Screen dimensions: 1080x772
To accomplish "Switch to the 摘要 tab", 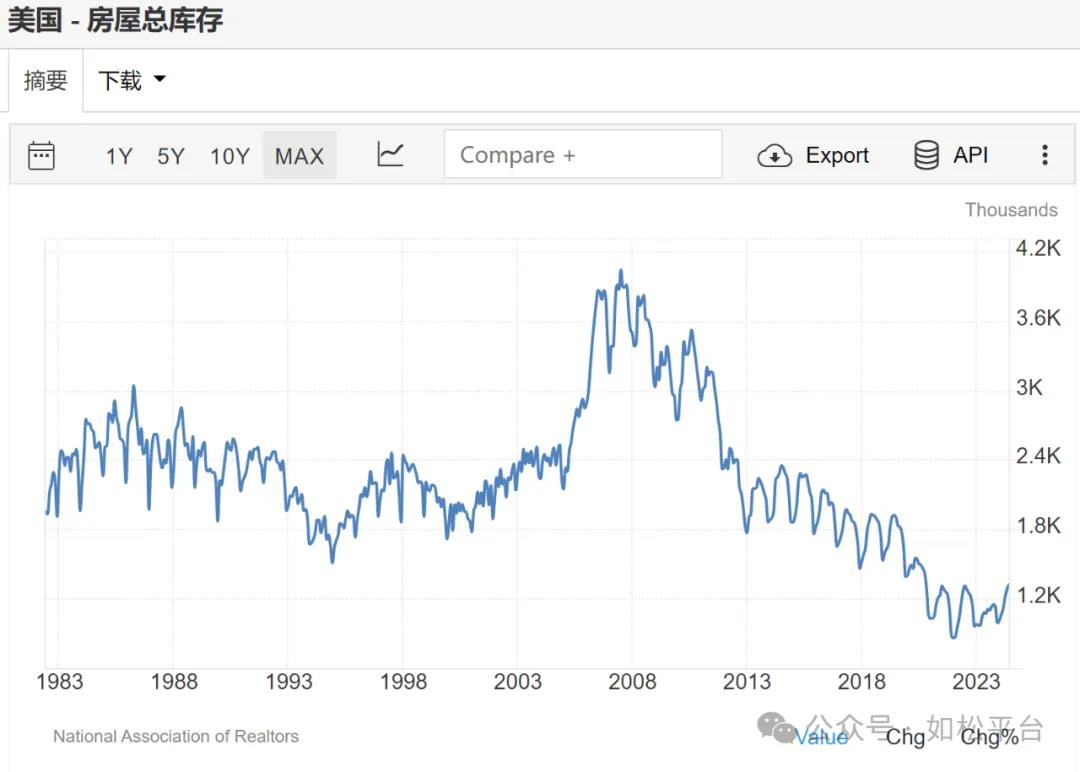I will (x=46, y=80).
